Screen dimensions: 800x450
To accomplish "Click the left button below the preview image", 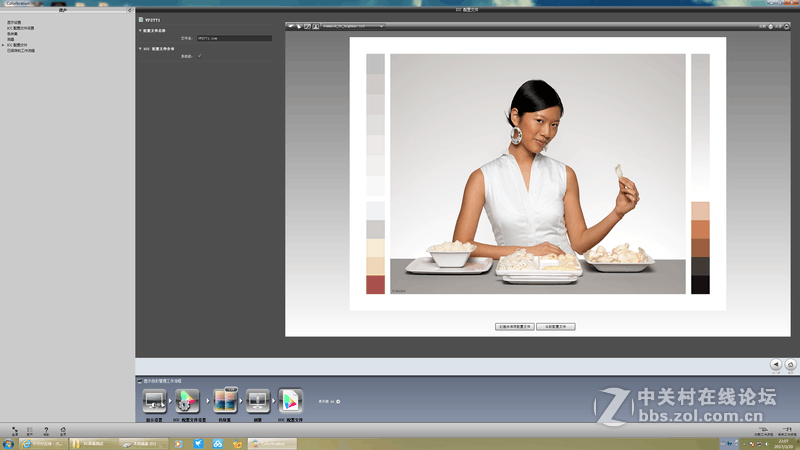I will [x=514, y=327].
